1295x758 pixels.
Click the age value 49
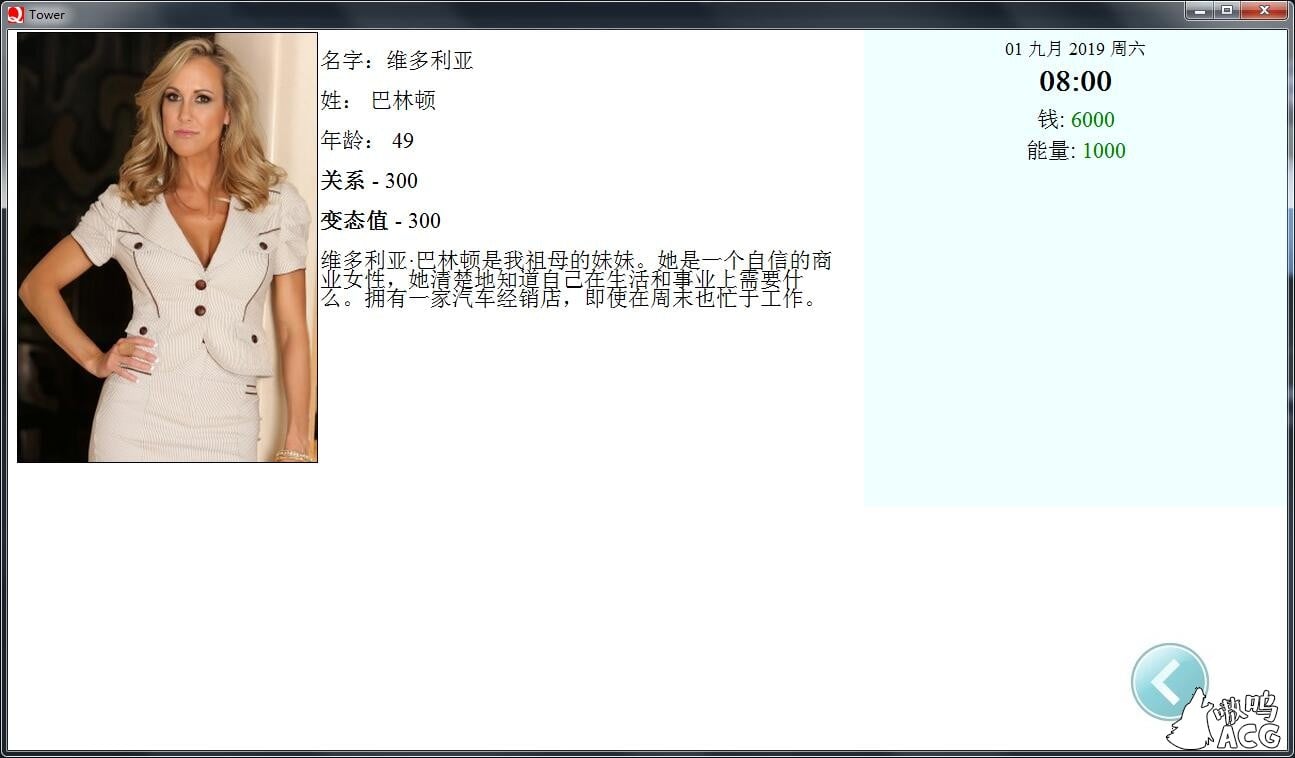(x=404, y=141)
